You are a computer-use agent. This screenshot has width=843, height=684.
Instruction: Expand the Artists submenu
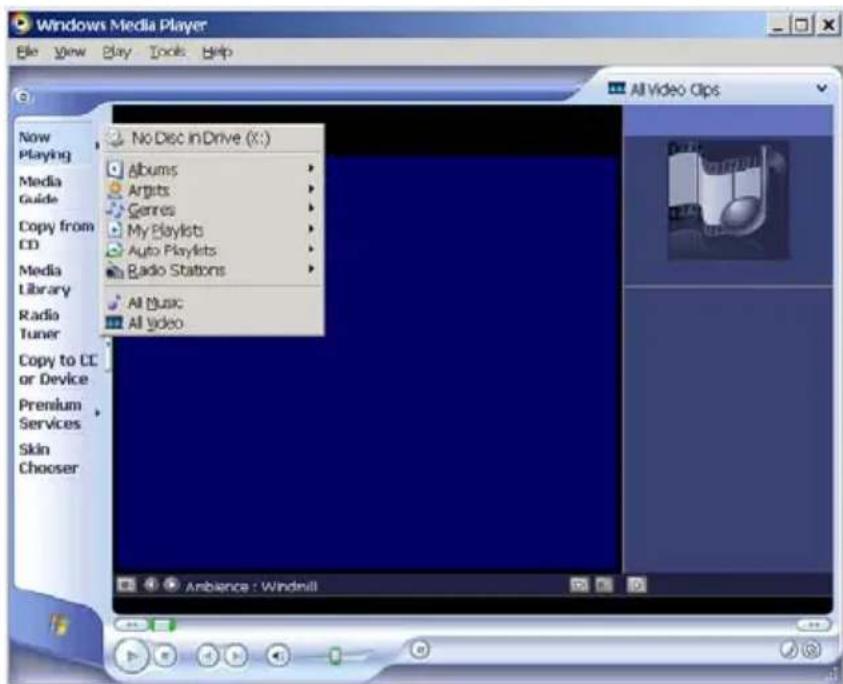[x=213, y=190]
